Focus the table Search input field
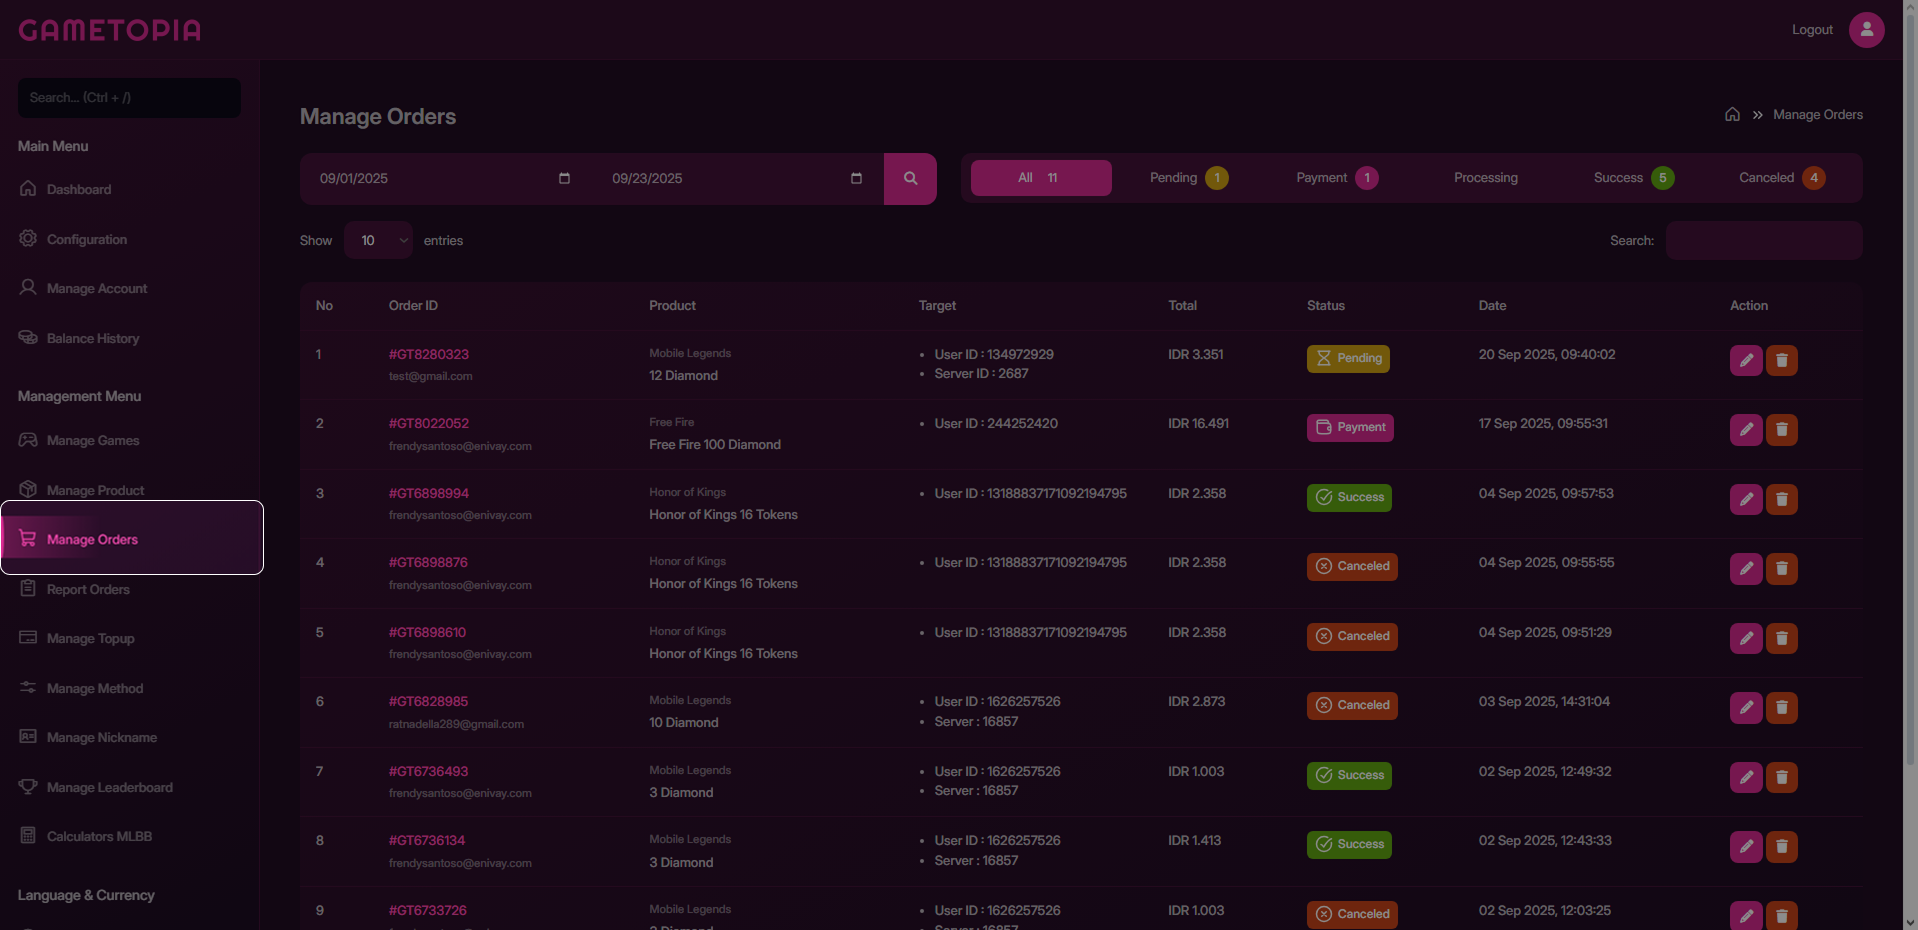Screen dimensions: 1918x930 [1764, 240]
